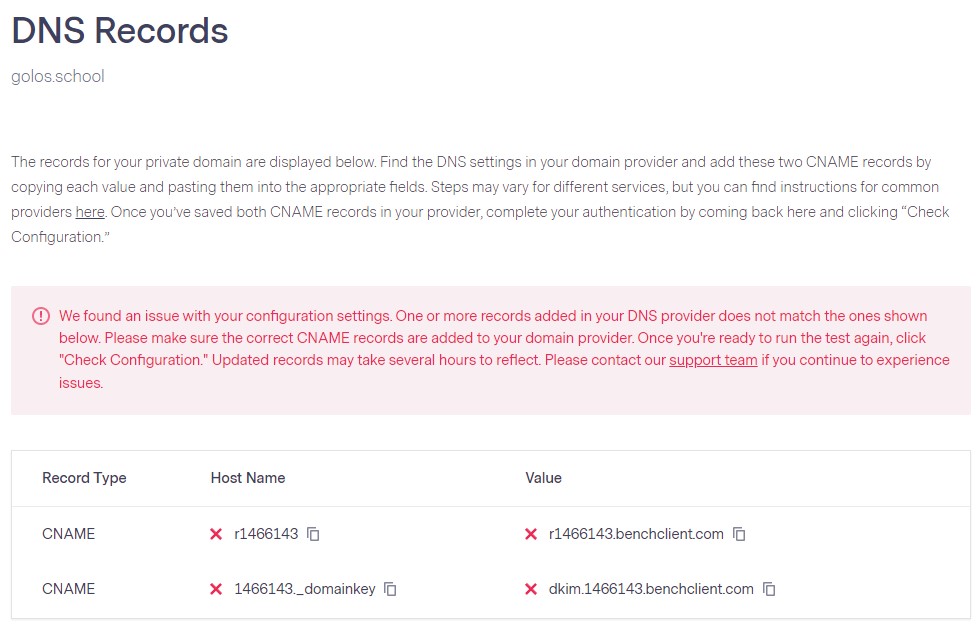Select the r1466143 host name text

point(266,534)
